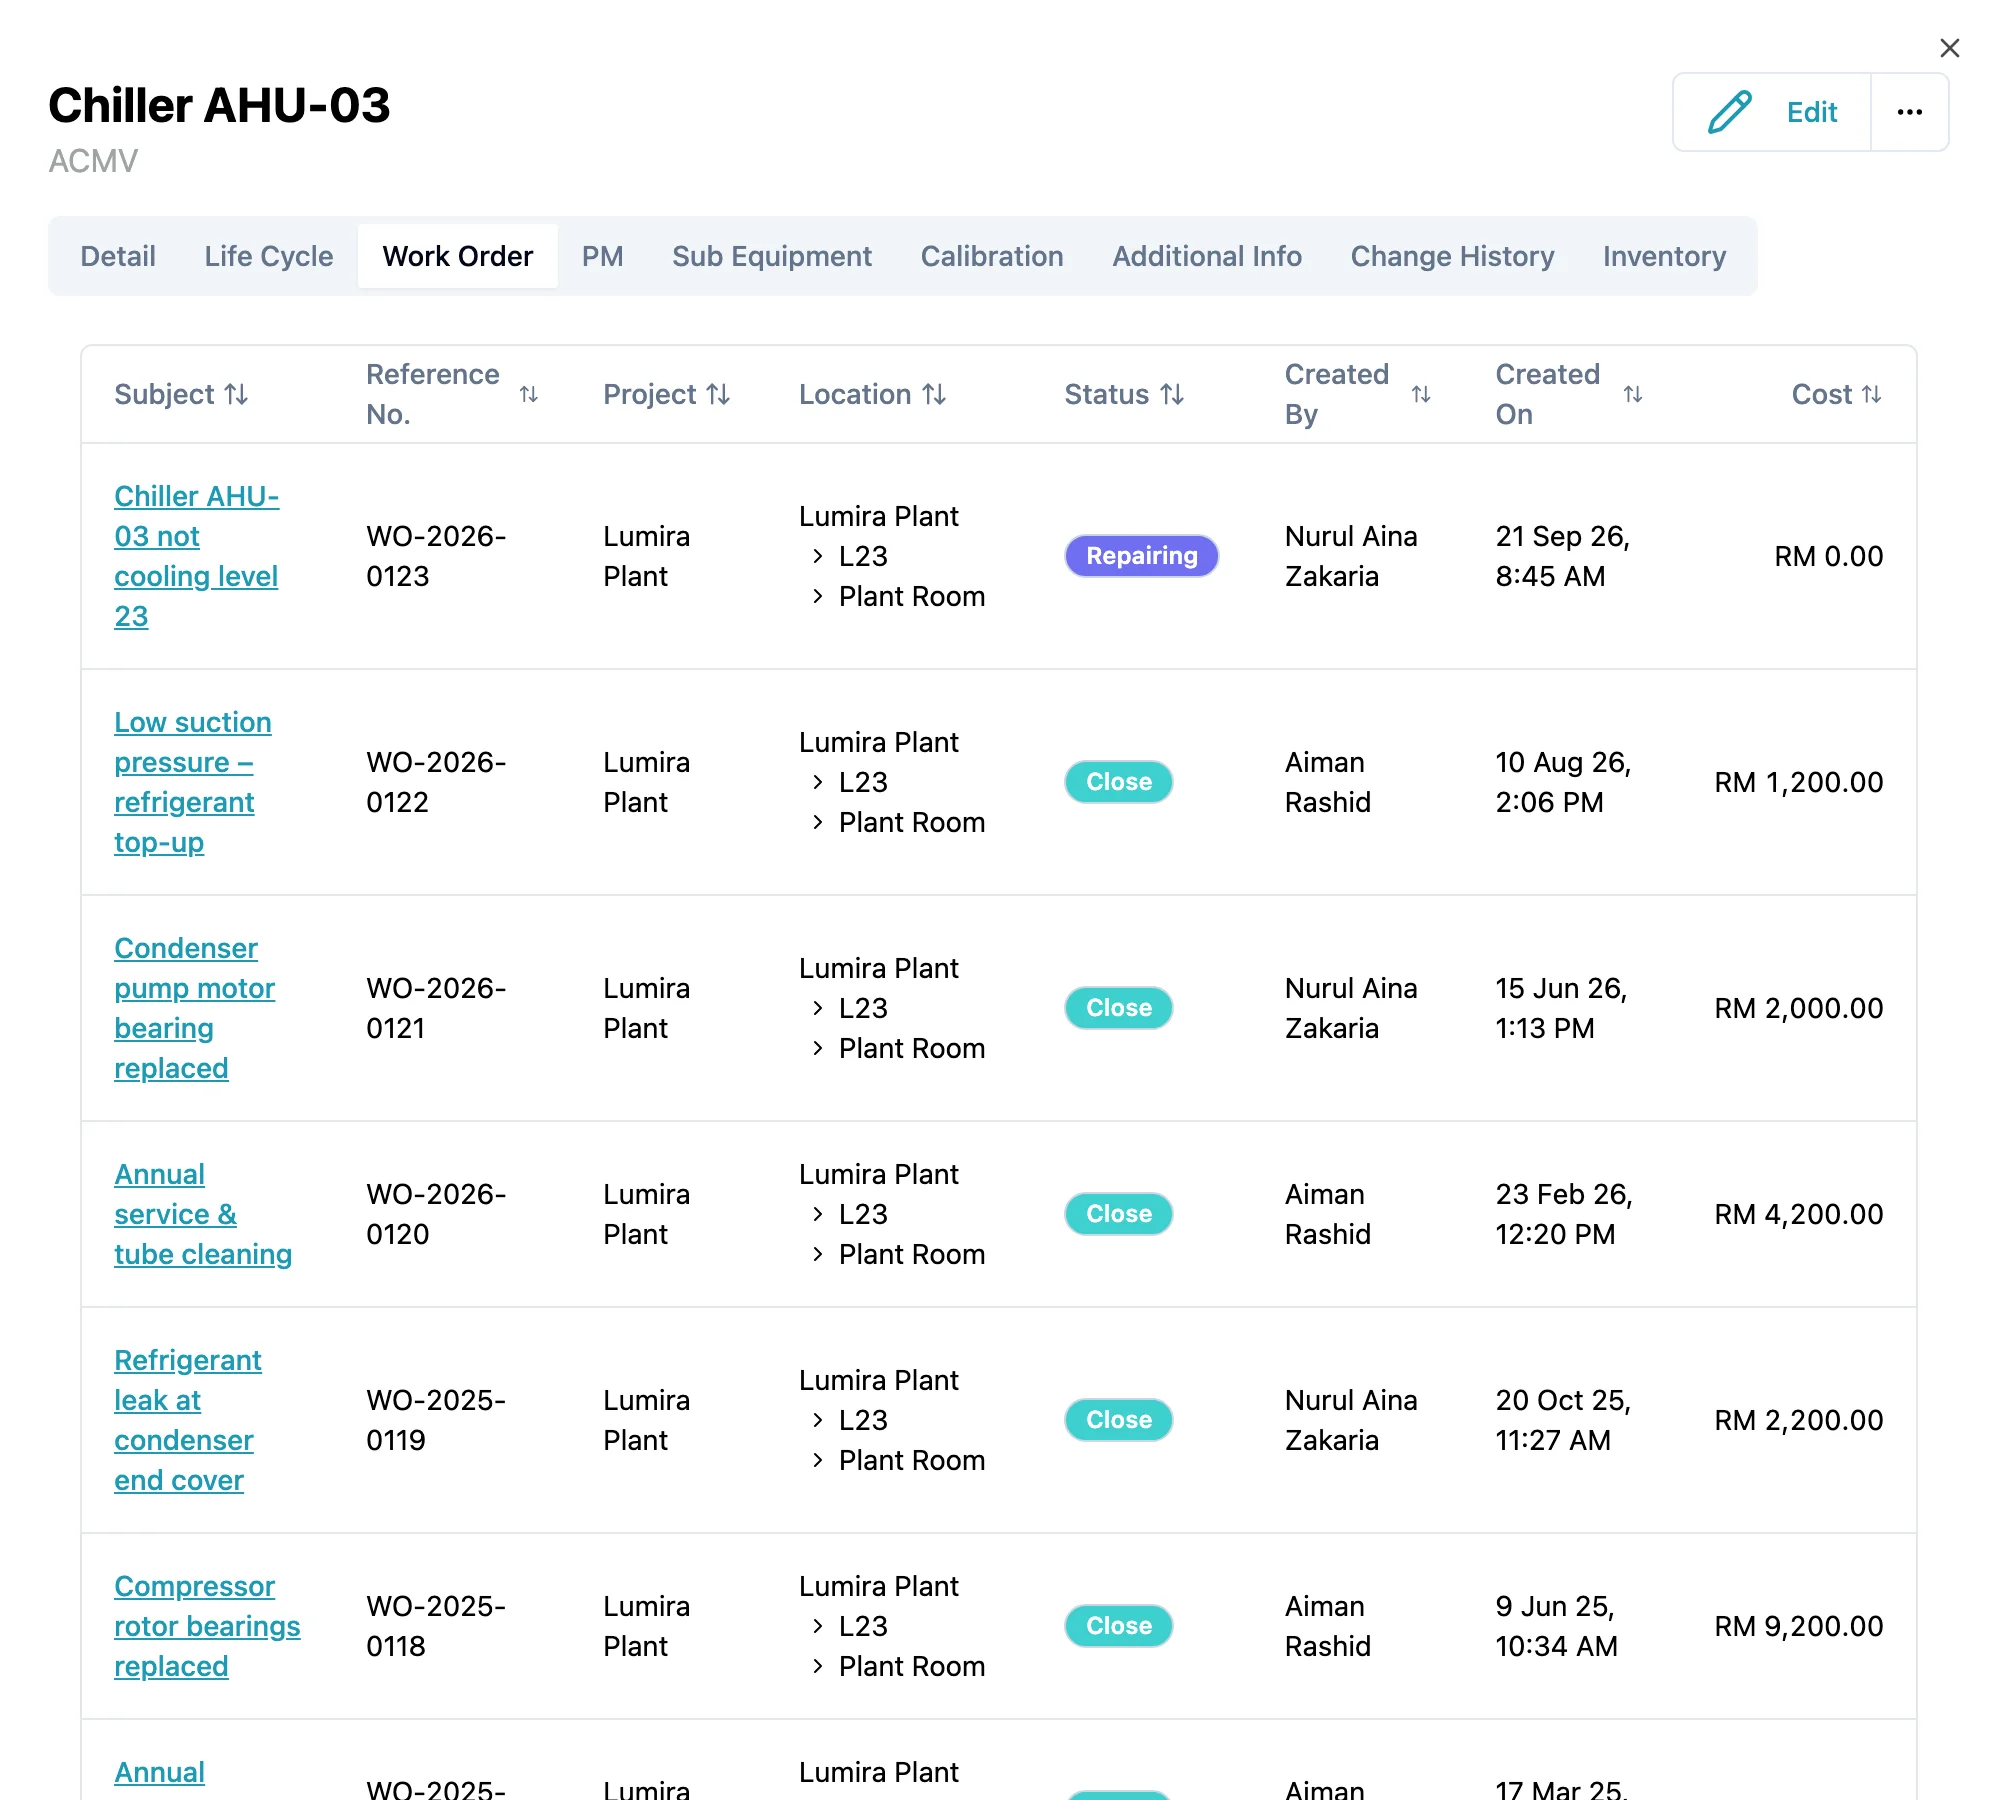
Task: Sort by Cost column arrows
Action: coord(1871,394)
